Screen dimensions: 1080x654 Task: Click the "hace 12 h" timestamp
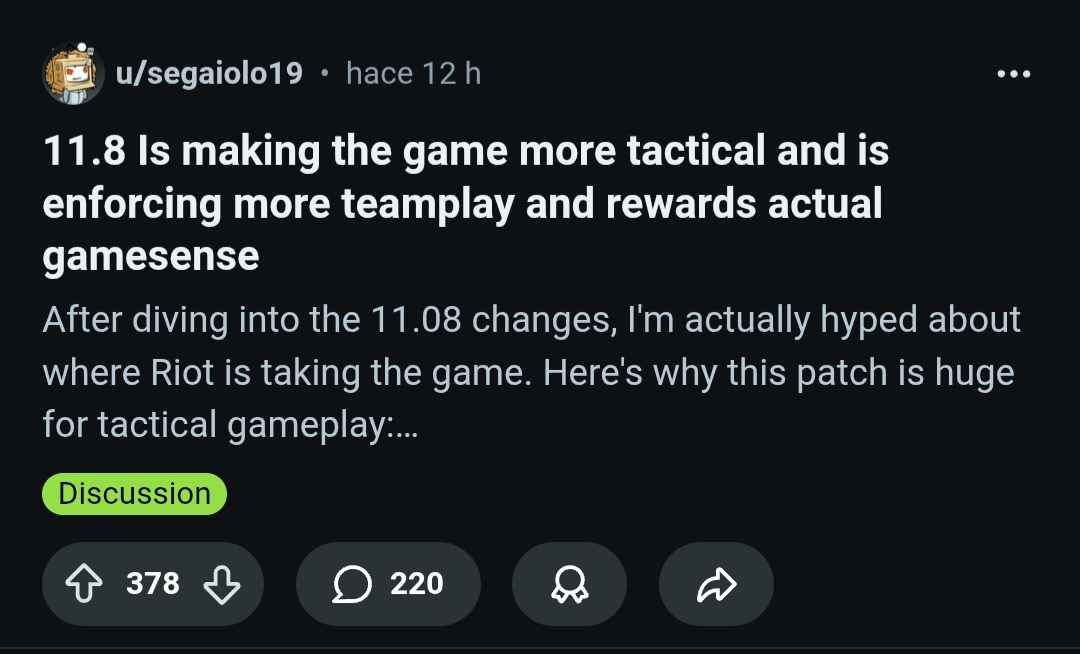point(413,74)
